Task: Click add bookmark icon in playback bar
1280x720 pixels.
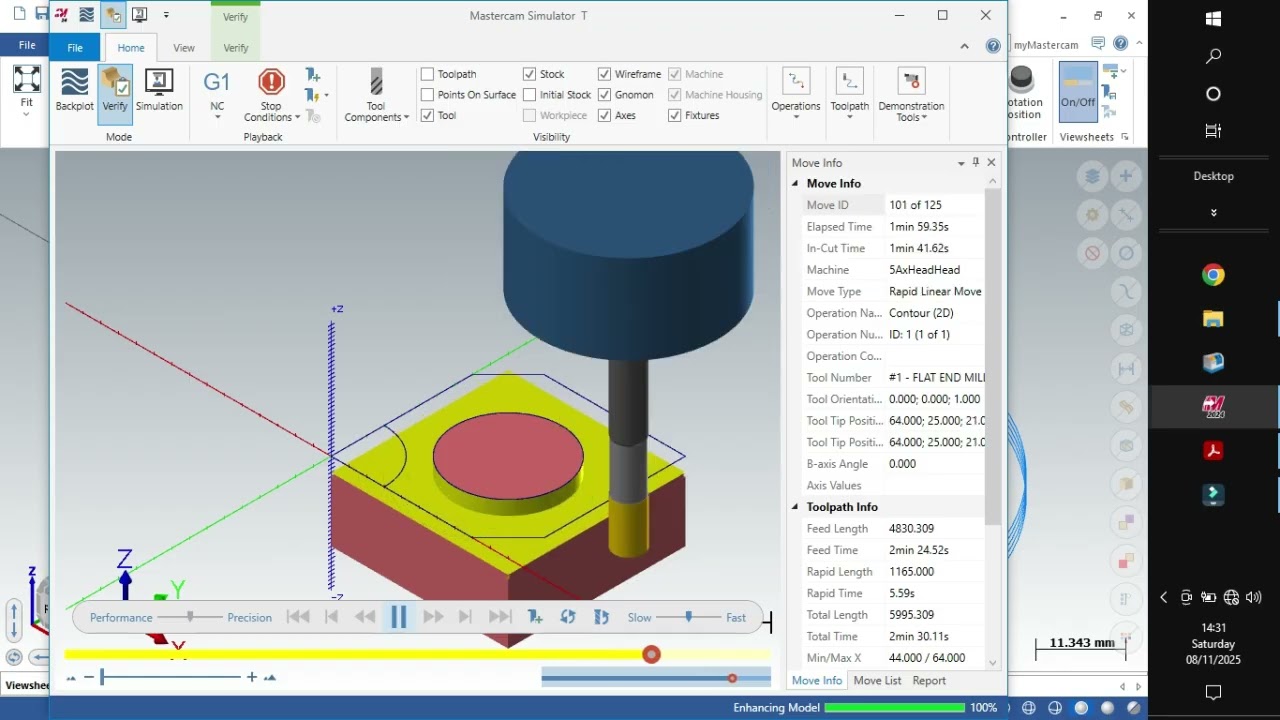Action: coord(535,617)
